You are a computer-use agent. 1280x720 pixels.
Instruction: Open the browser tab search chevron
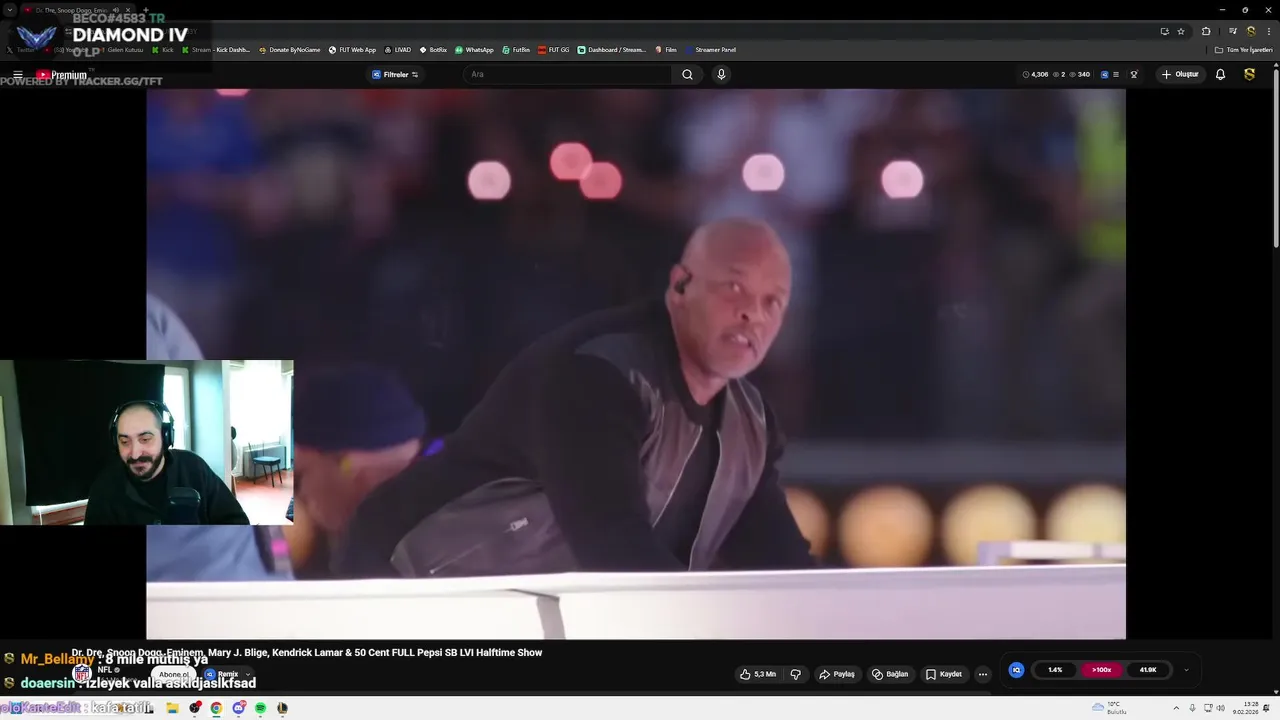pyautogui.click(x=9, y=10)
